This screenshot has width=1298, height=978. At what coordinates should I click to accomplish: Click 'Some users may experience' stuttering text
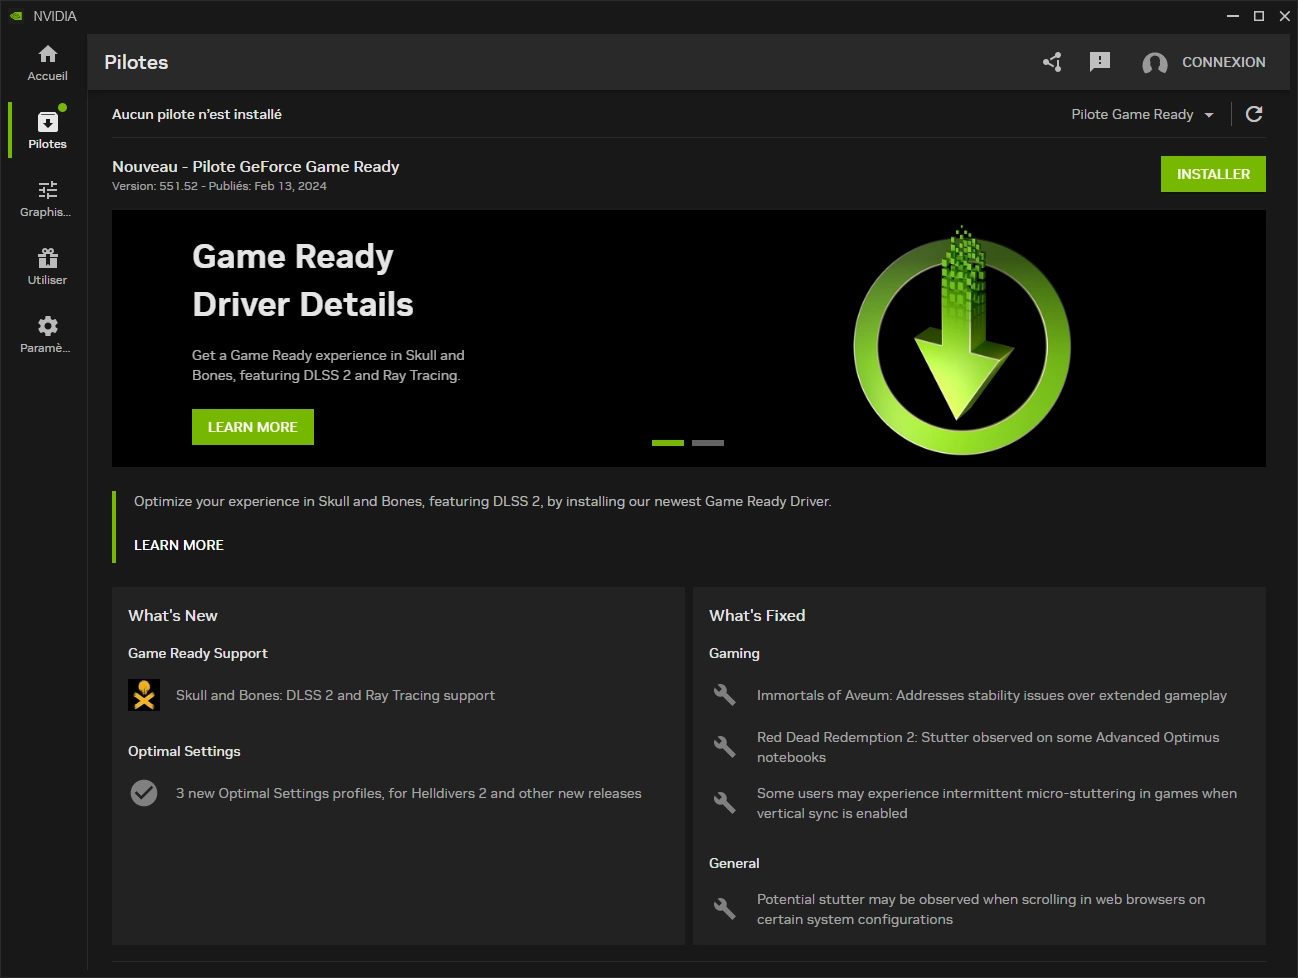997,803
